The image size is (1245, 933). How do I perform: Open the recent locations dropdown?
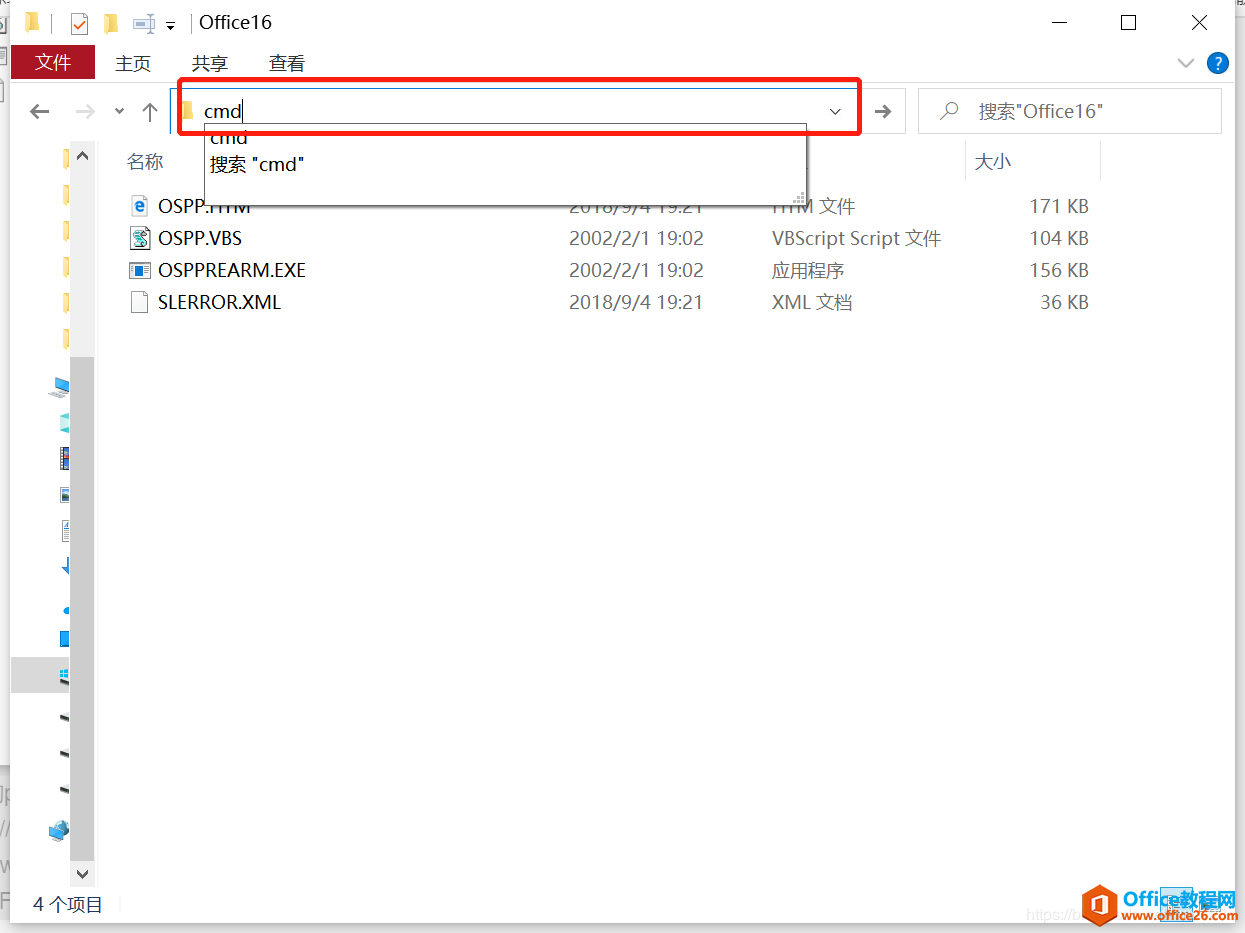[119, 112]
